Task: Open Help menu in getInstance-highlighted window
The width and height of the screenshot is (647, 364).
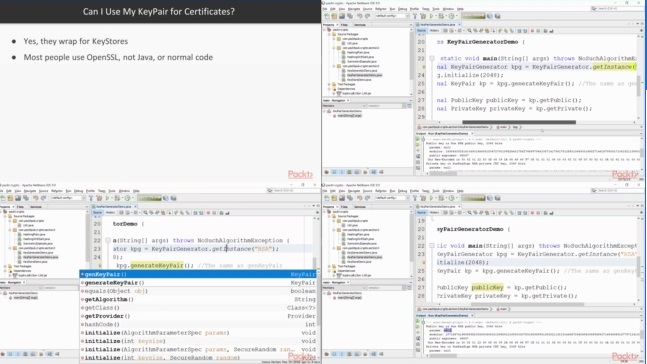Action: pyautogui.click(x=460, y=9)
